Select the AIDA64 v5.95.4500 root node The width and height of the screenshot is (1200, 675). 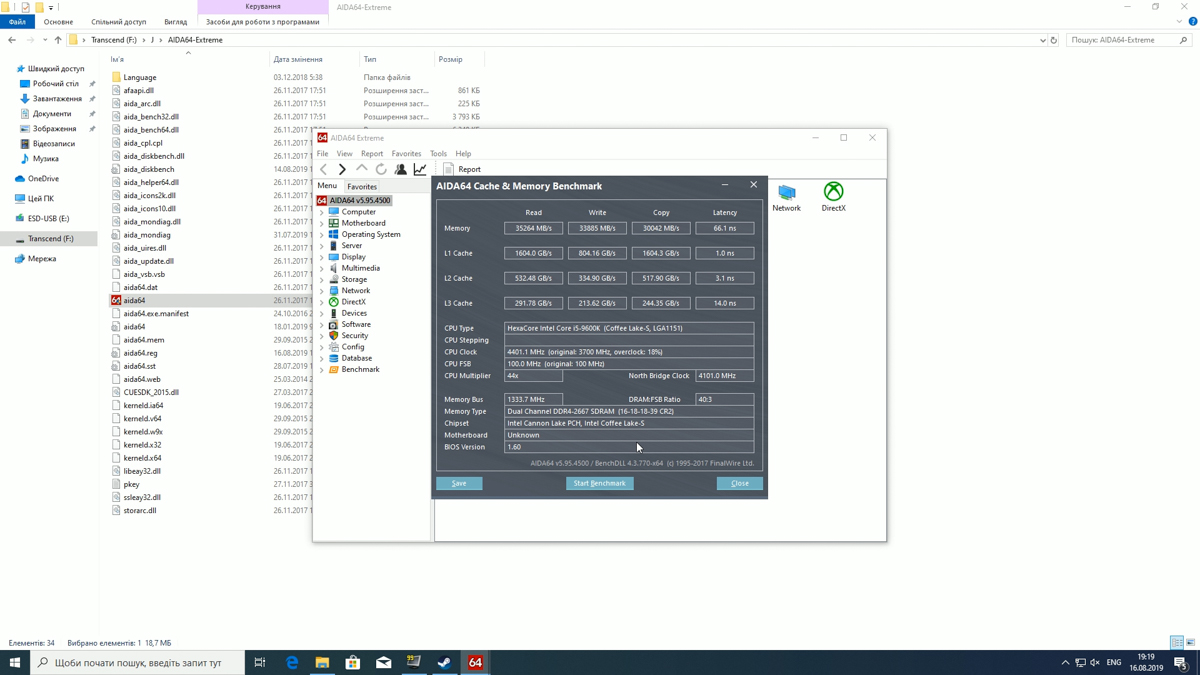click(x=360, y=200)
